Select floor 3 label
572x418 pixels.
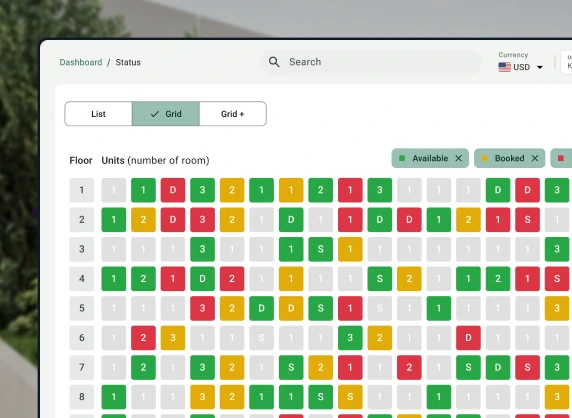(82, 249)
